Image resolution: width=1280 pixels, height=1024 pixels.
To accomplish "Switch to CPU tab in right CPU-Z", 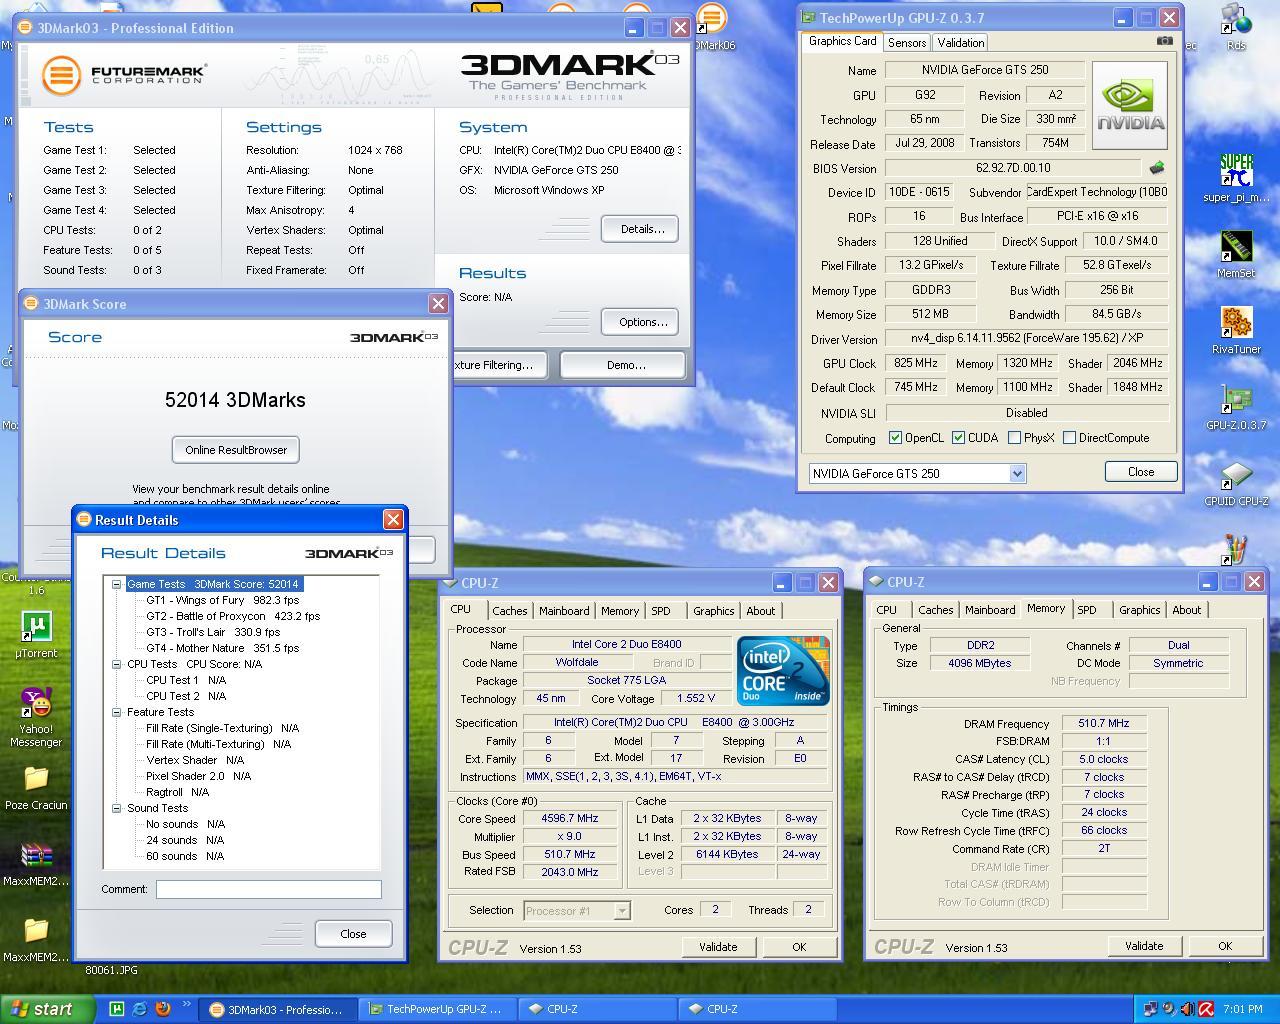I will (887, 610).
